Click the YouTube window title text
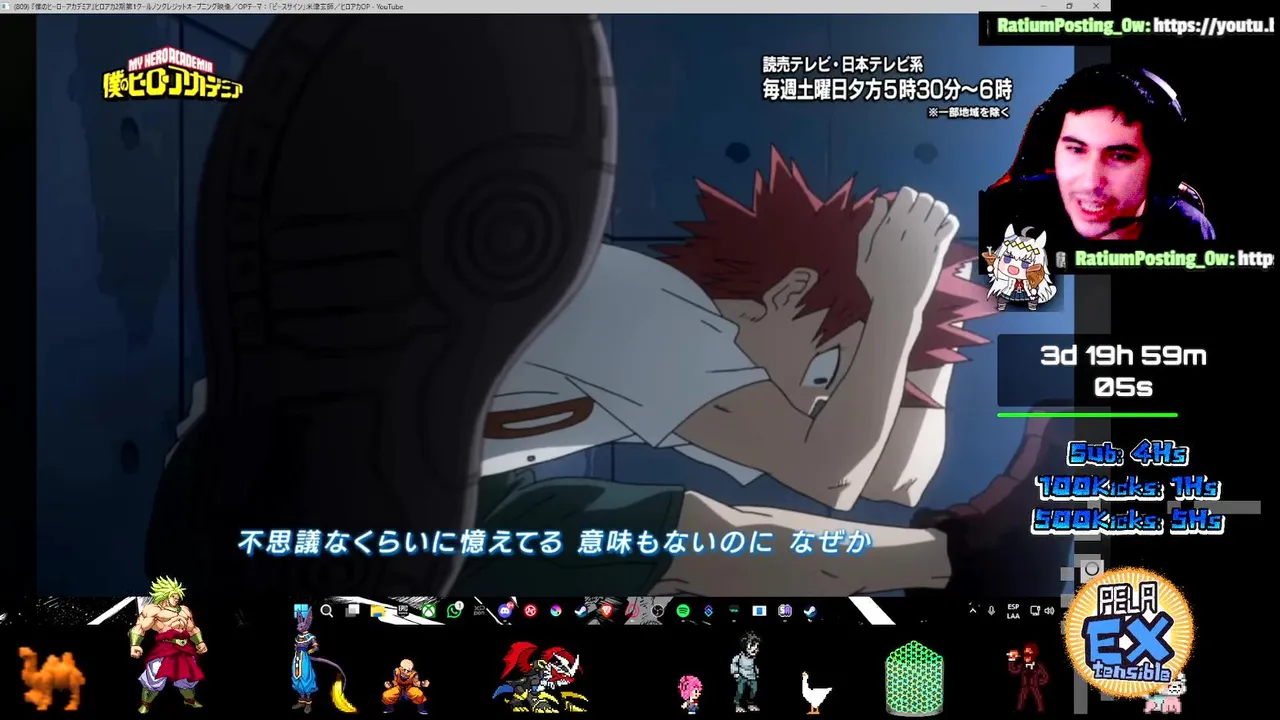 208,6
